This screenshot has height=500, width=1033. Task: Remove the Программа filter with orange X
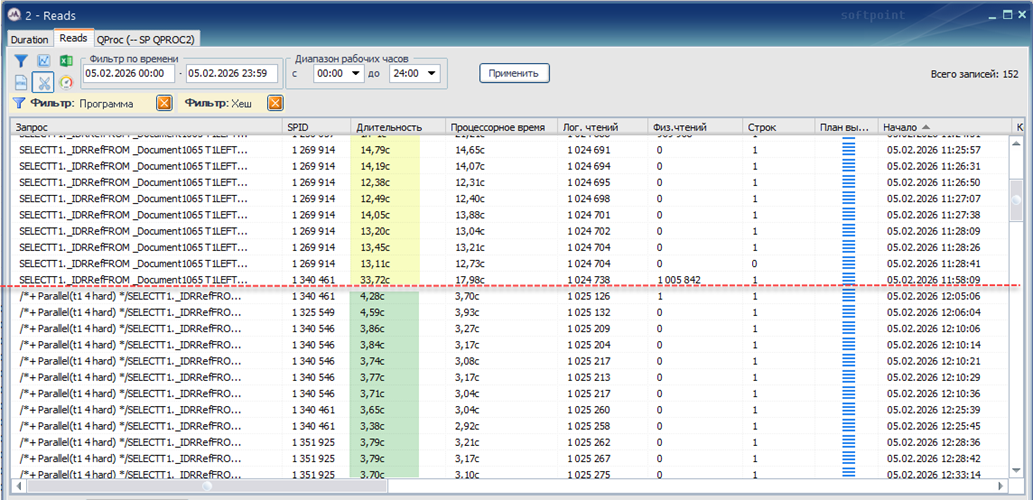(x=164, y=103)
